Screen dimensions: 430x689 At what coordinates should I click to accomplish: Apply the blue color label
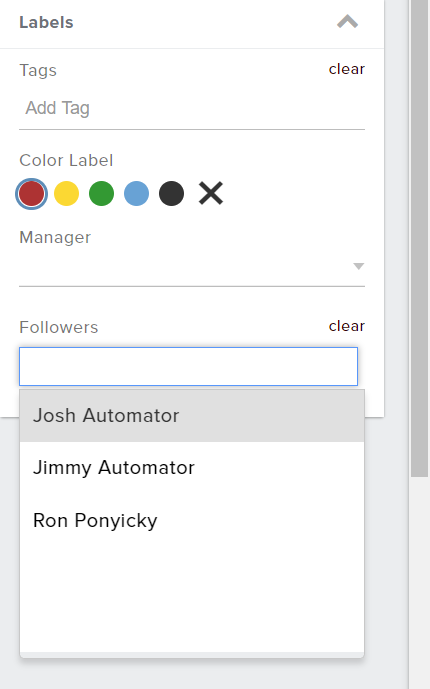137,193
